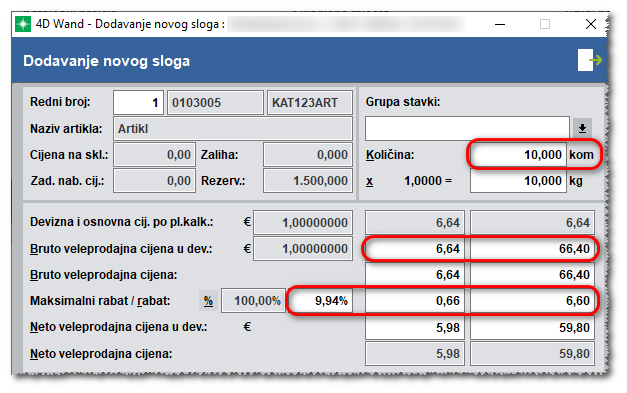The width and height of the screenshot is (627, 393).
Task: Click the rabat percentage field 9,94%
Action: tap(320, 301)
